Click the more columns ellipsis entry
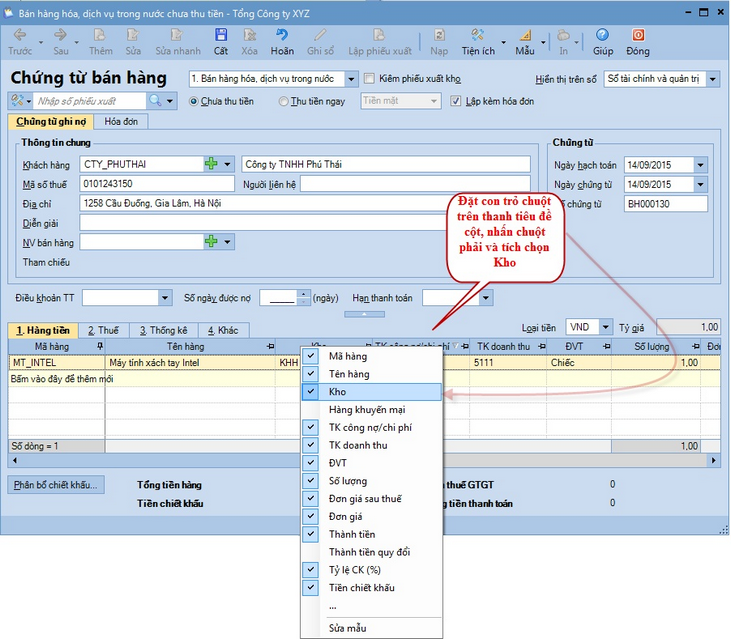Viewport: 731px width, 639px height. point(372,606)
